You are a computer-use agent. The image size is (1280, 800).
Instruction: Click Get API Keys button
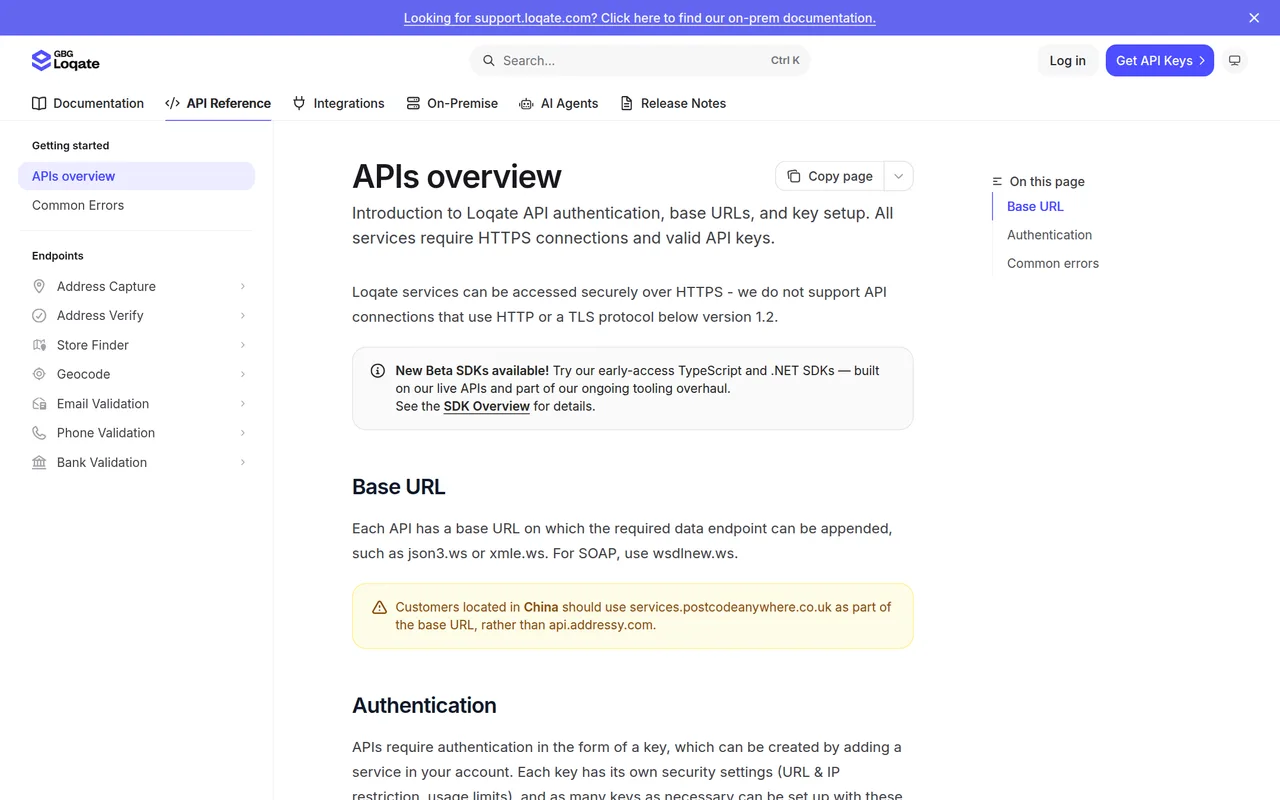coord(1160,61)
